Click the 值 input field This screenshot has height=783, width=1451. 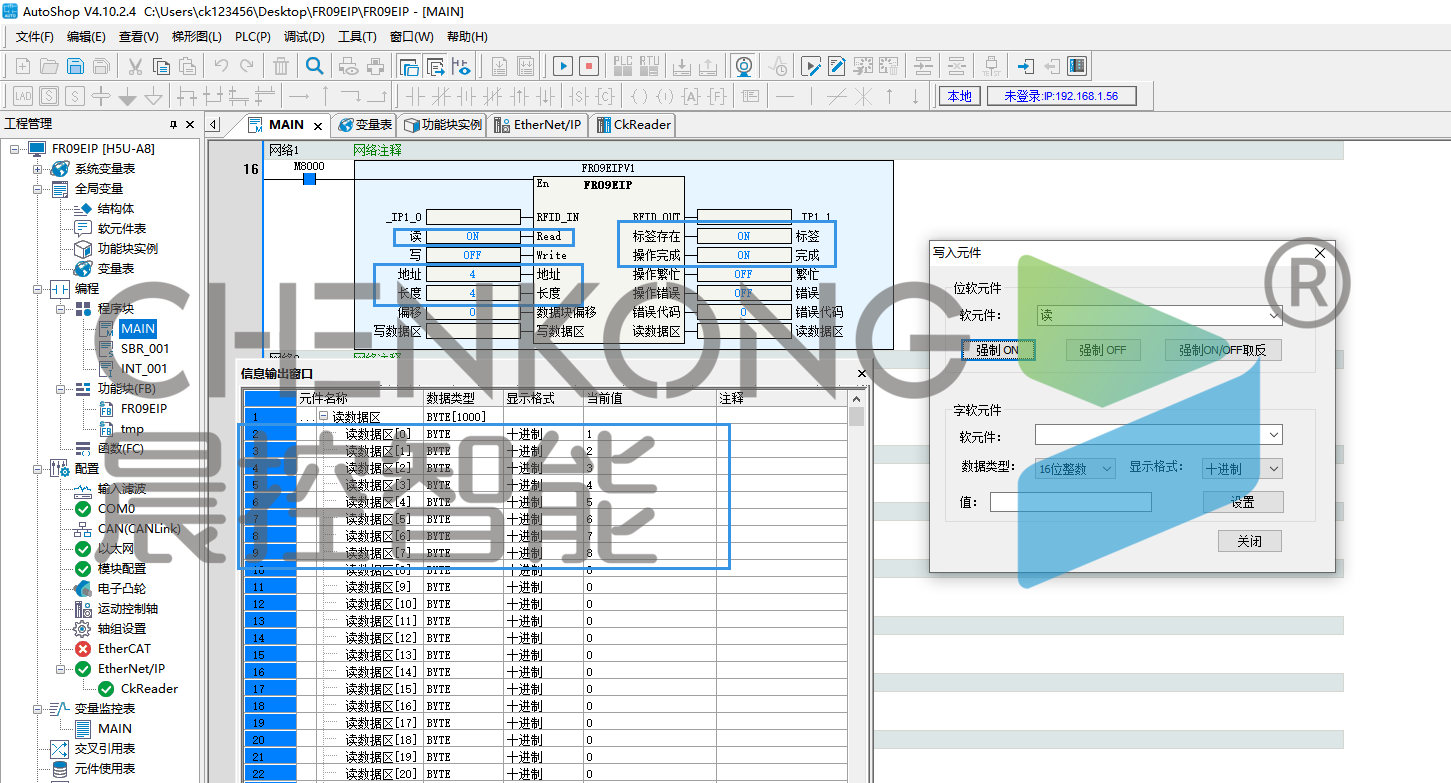tap(1070, 502)
